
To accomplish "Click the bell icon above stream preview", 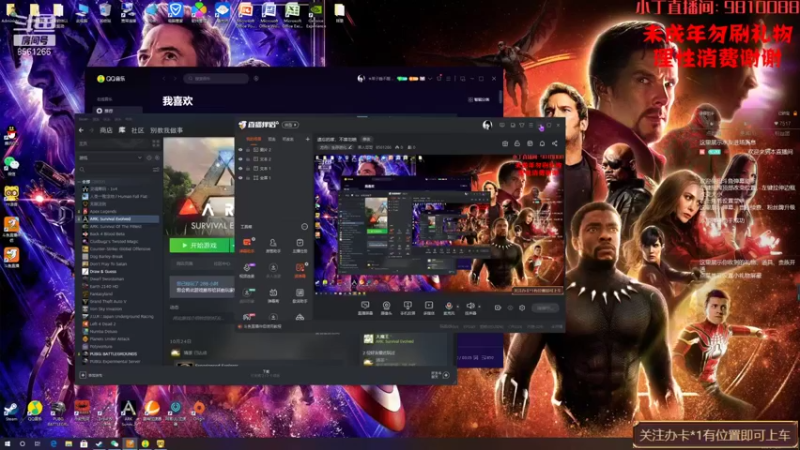I will [542, 143].
